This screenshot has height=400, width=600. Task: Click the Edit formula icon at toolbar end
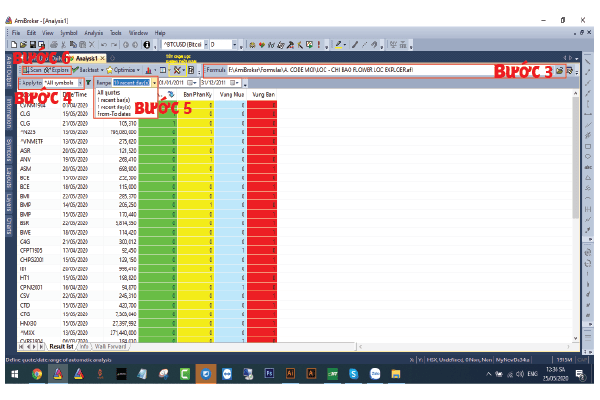(x=570, y=70)
